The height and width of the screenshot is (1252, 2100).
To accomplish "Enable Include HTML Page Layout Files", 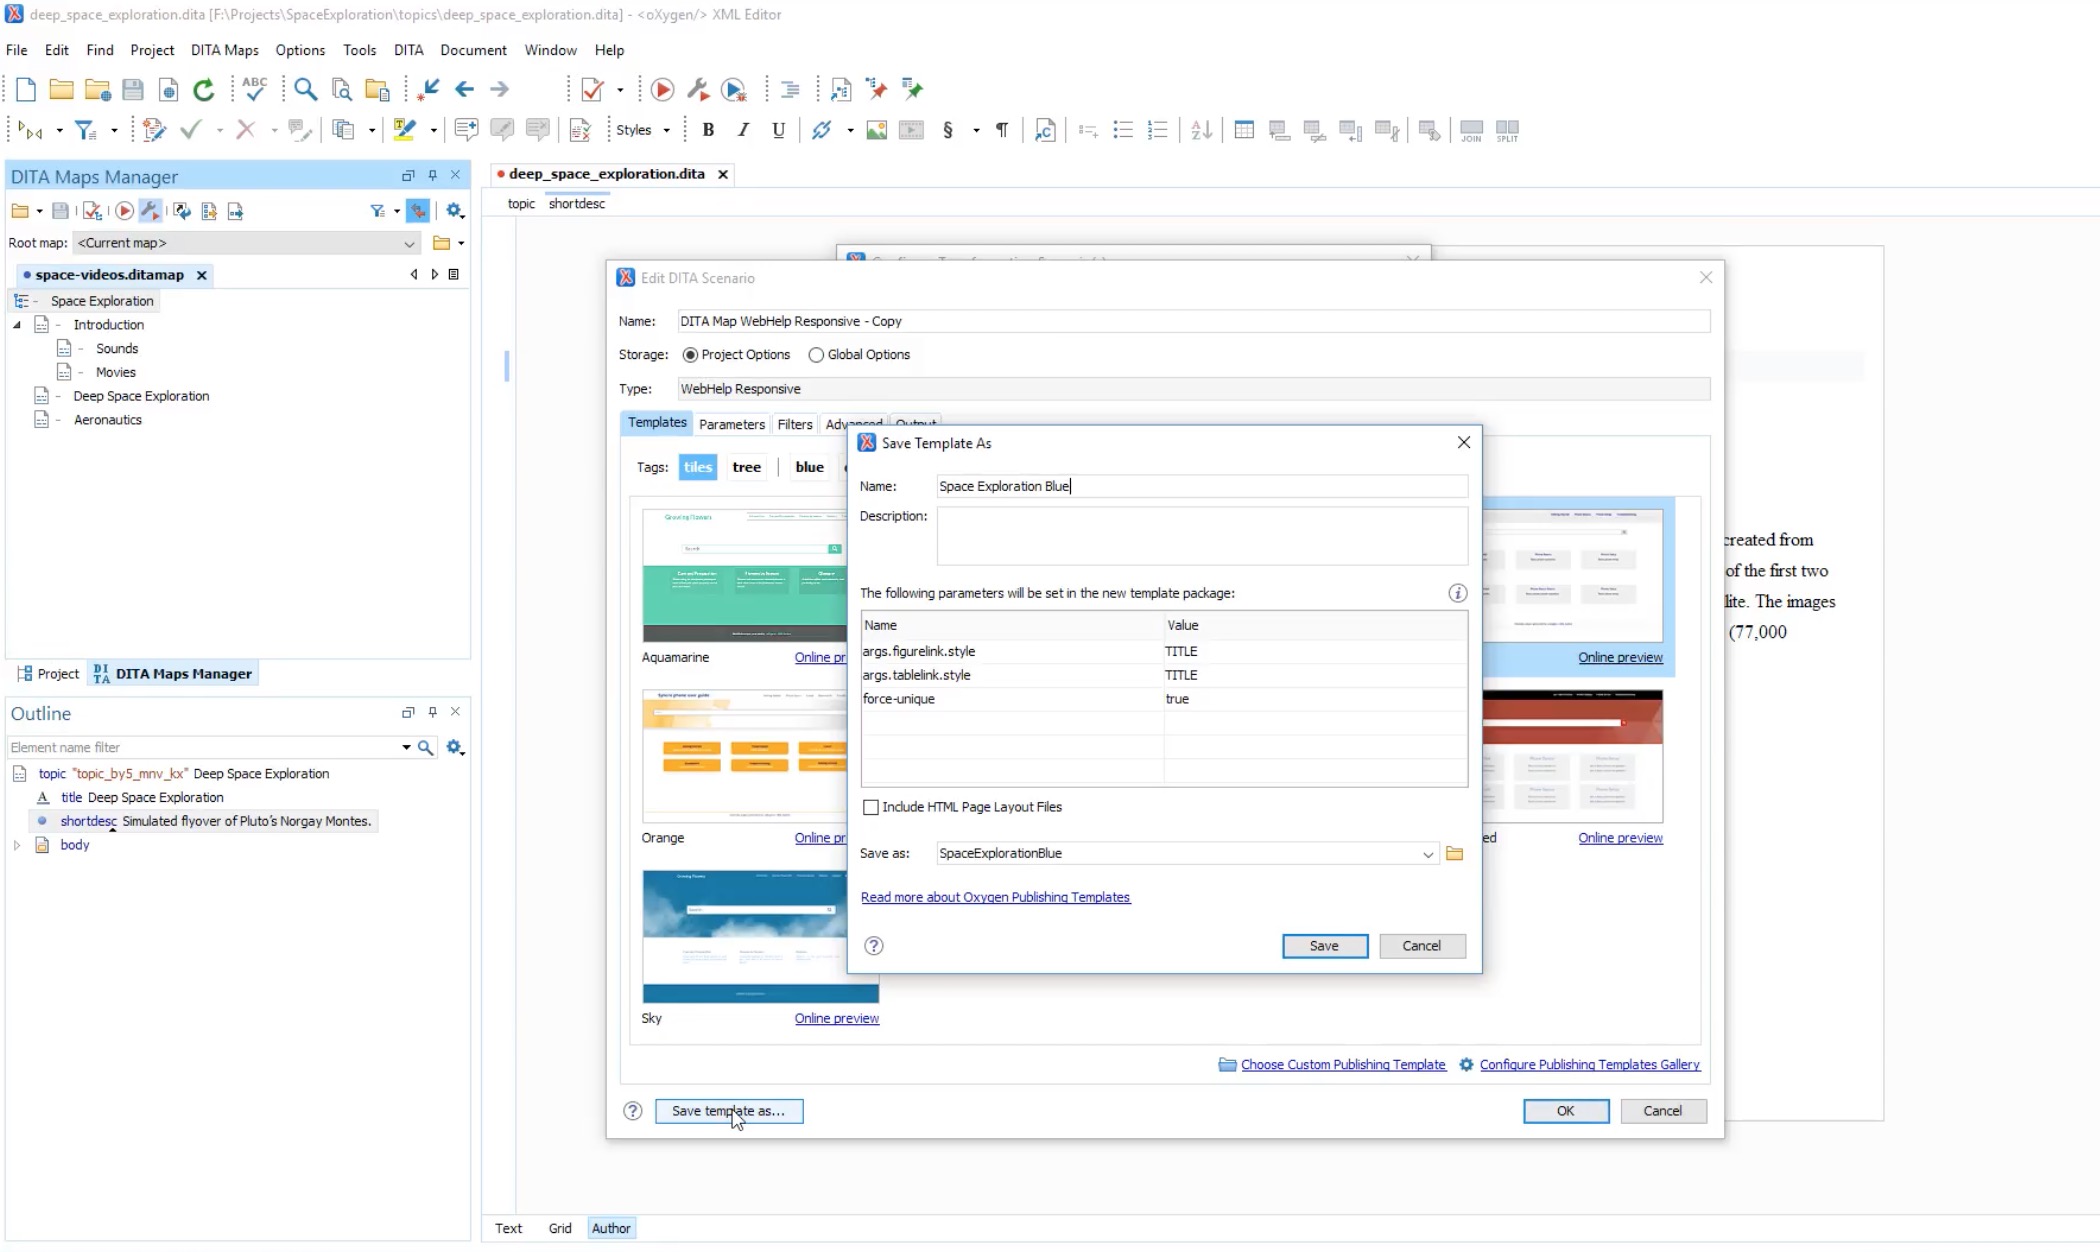I will tap(871, 807).
